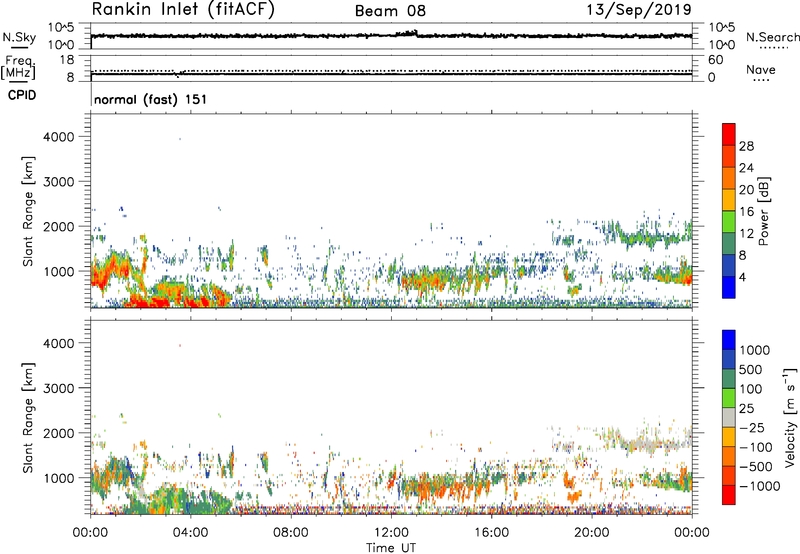Click the "Nave" legend label
The image size is (800, 554).
point(760,70)
